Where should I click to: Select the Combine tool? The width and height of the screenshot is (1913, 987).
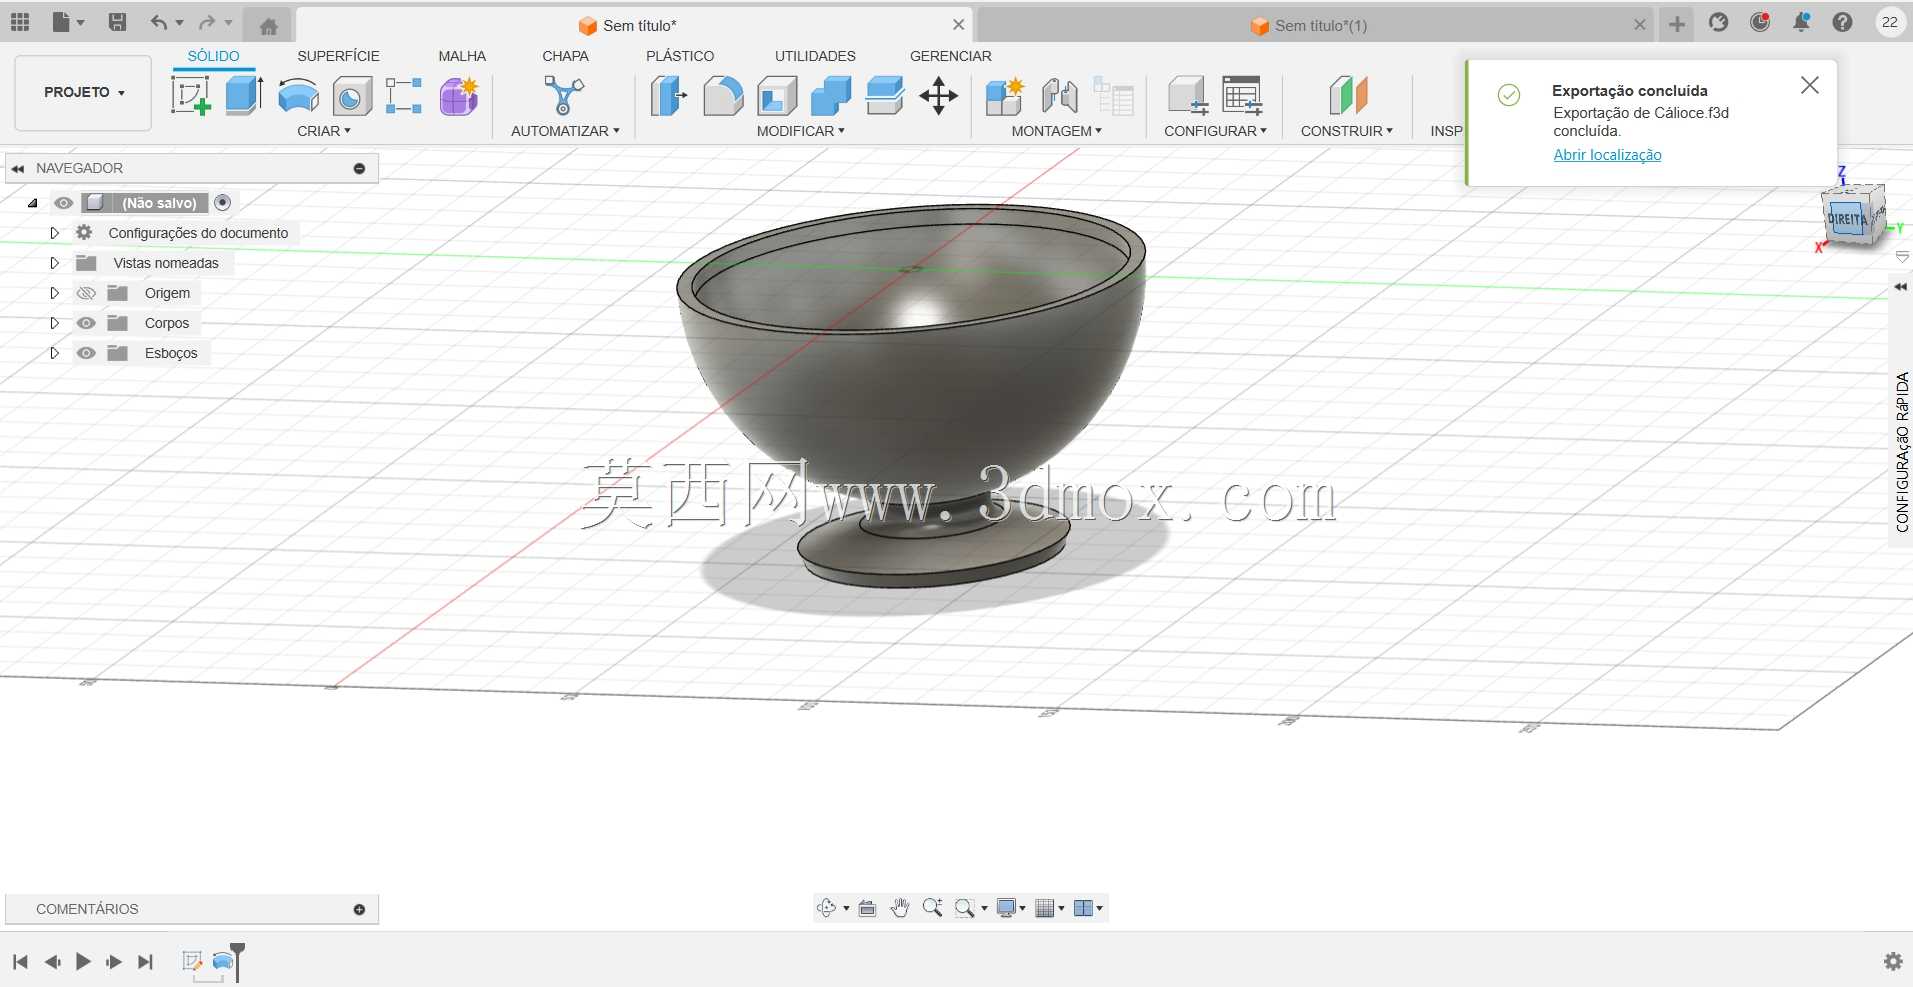pos(831,96)
